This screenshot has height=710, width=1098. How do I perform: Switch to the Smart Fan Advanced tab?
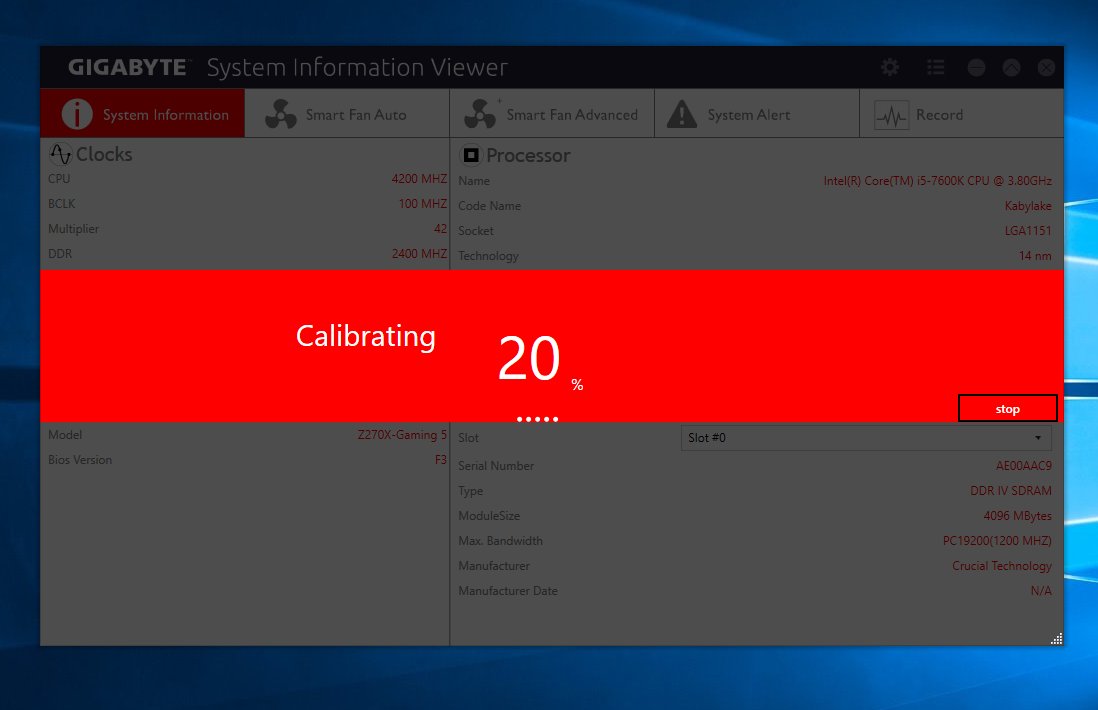pyautogui.click(x=571, y=115)
